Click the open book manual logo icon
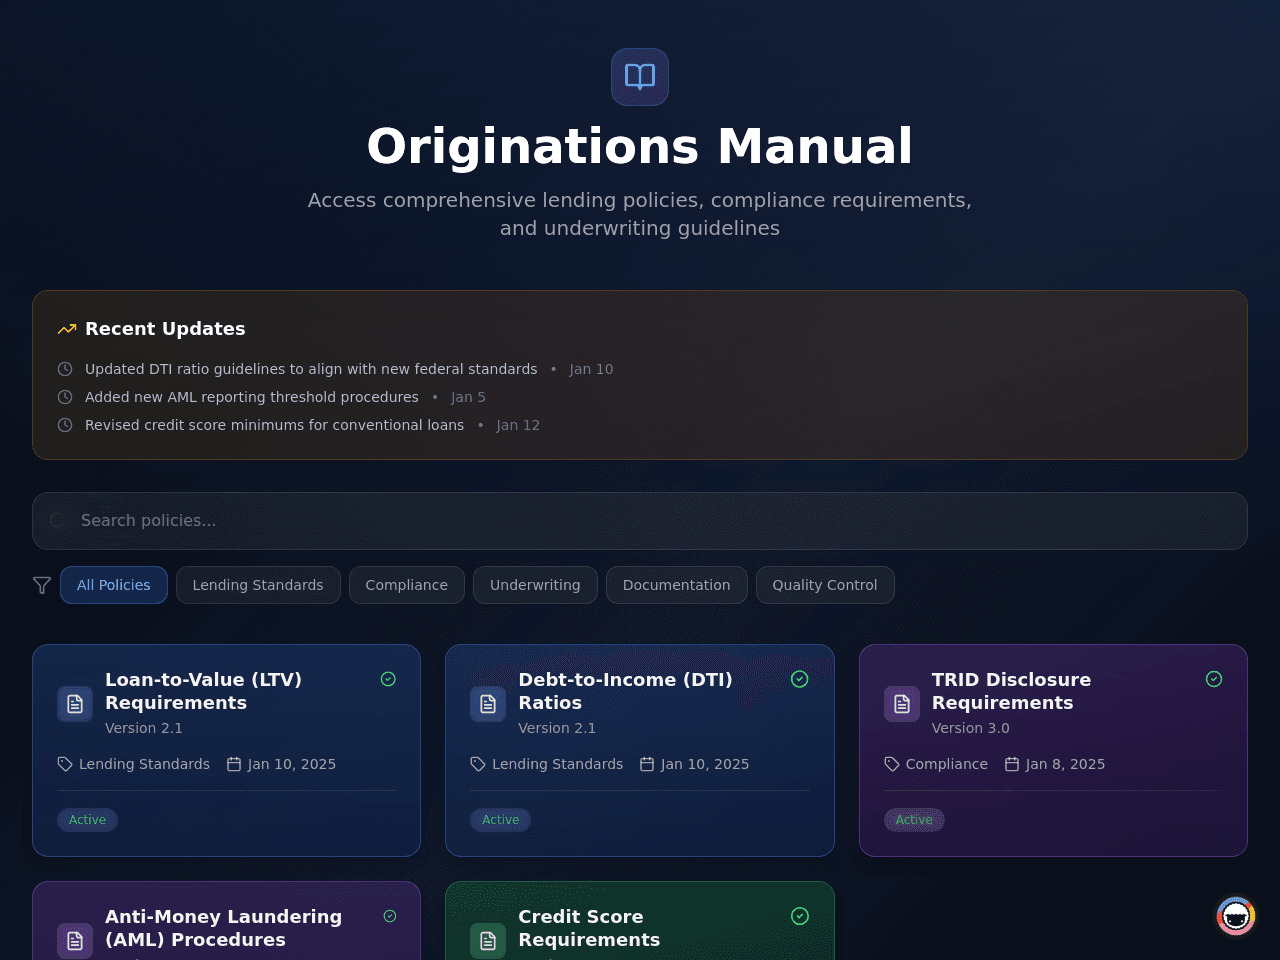This screenshot has width=1280, height=960. 640,77
